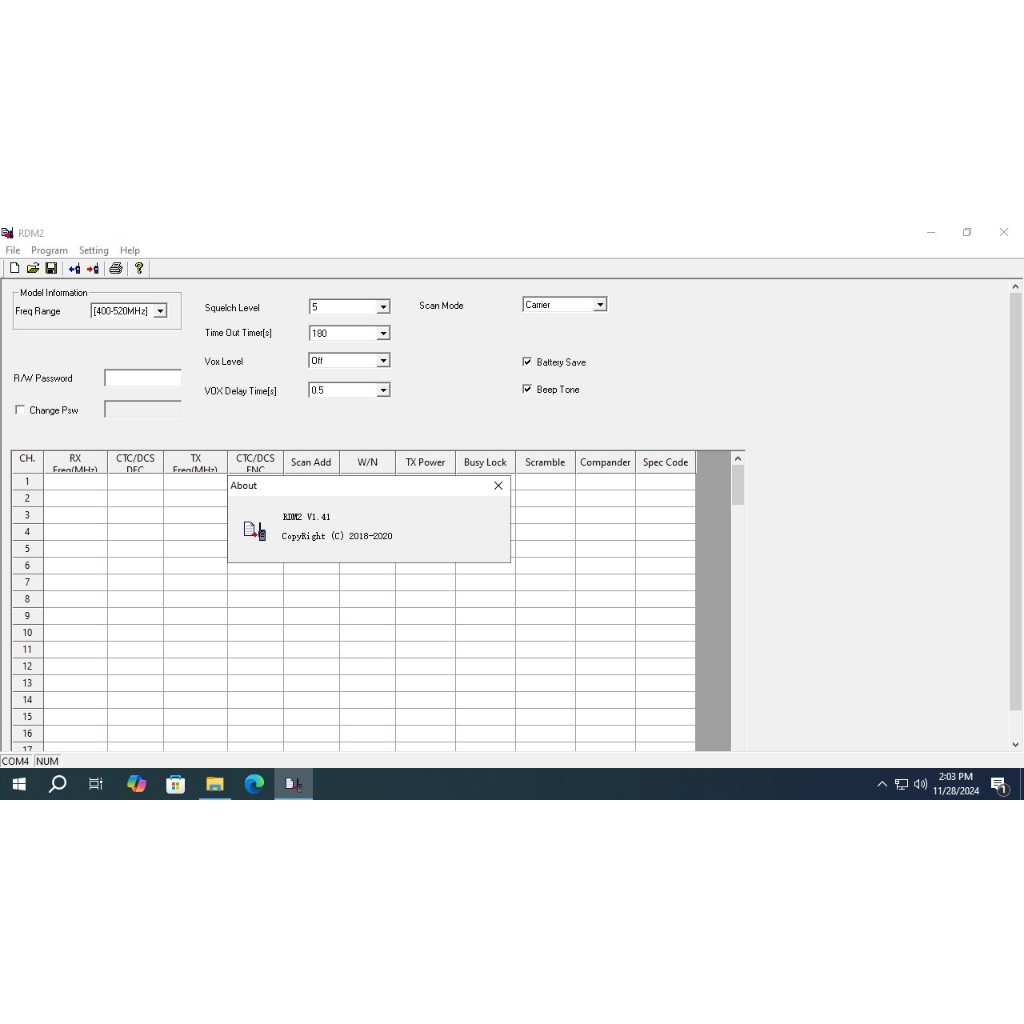Click the channel table vertical scrollbar thumb
The image size is (1024, 1024).
pyautogui.click(x=738, y=485)
